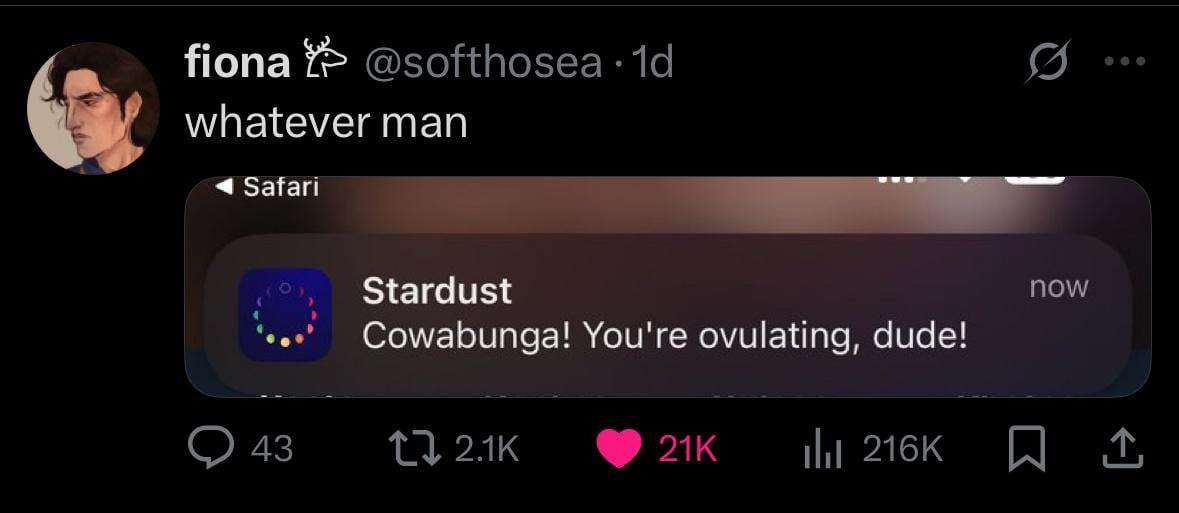View analytics via the bar chart icon
Image resolution: width=1179 pixels, height=513 pixels.
point(822,448)
